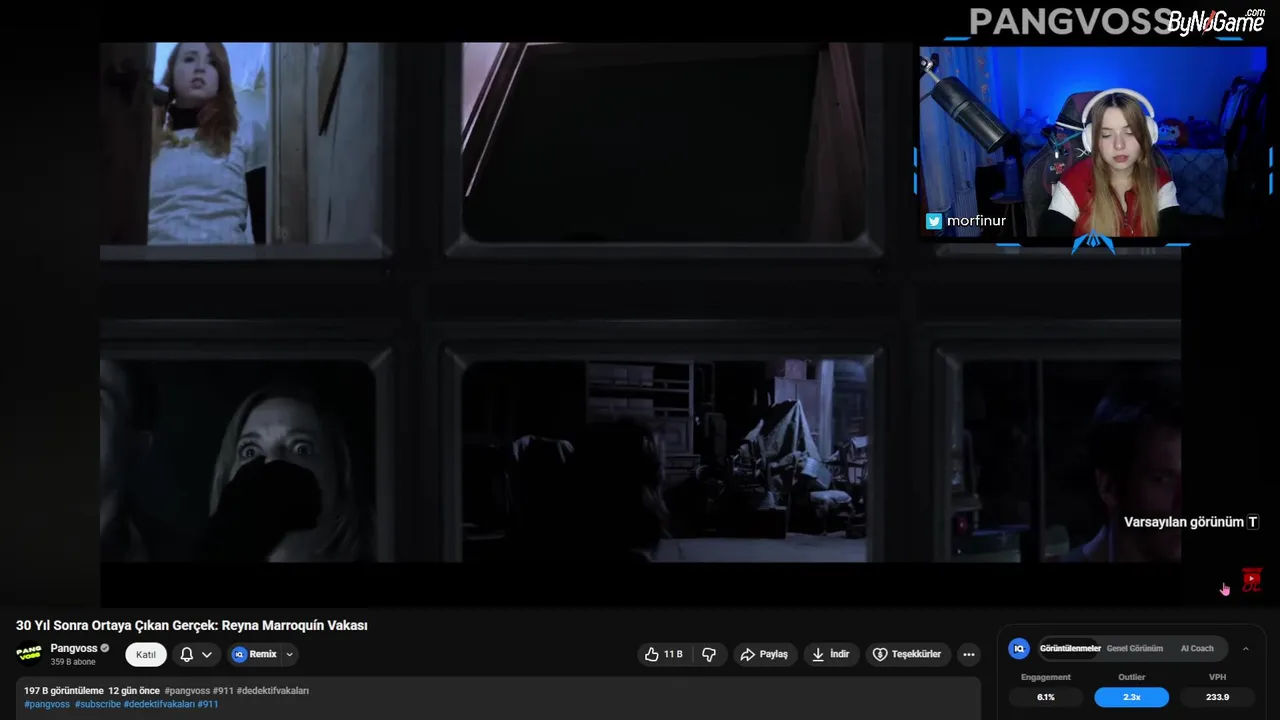Image resolution: width=1280 pixels, height=720 pixels.
Task: Join the channel with Katıl button
Action: [146, 654]
